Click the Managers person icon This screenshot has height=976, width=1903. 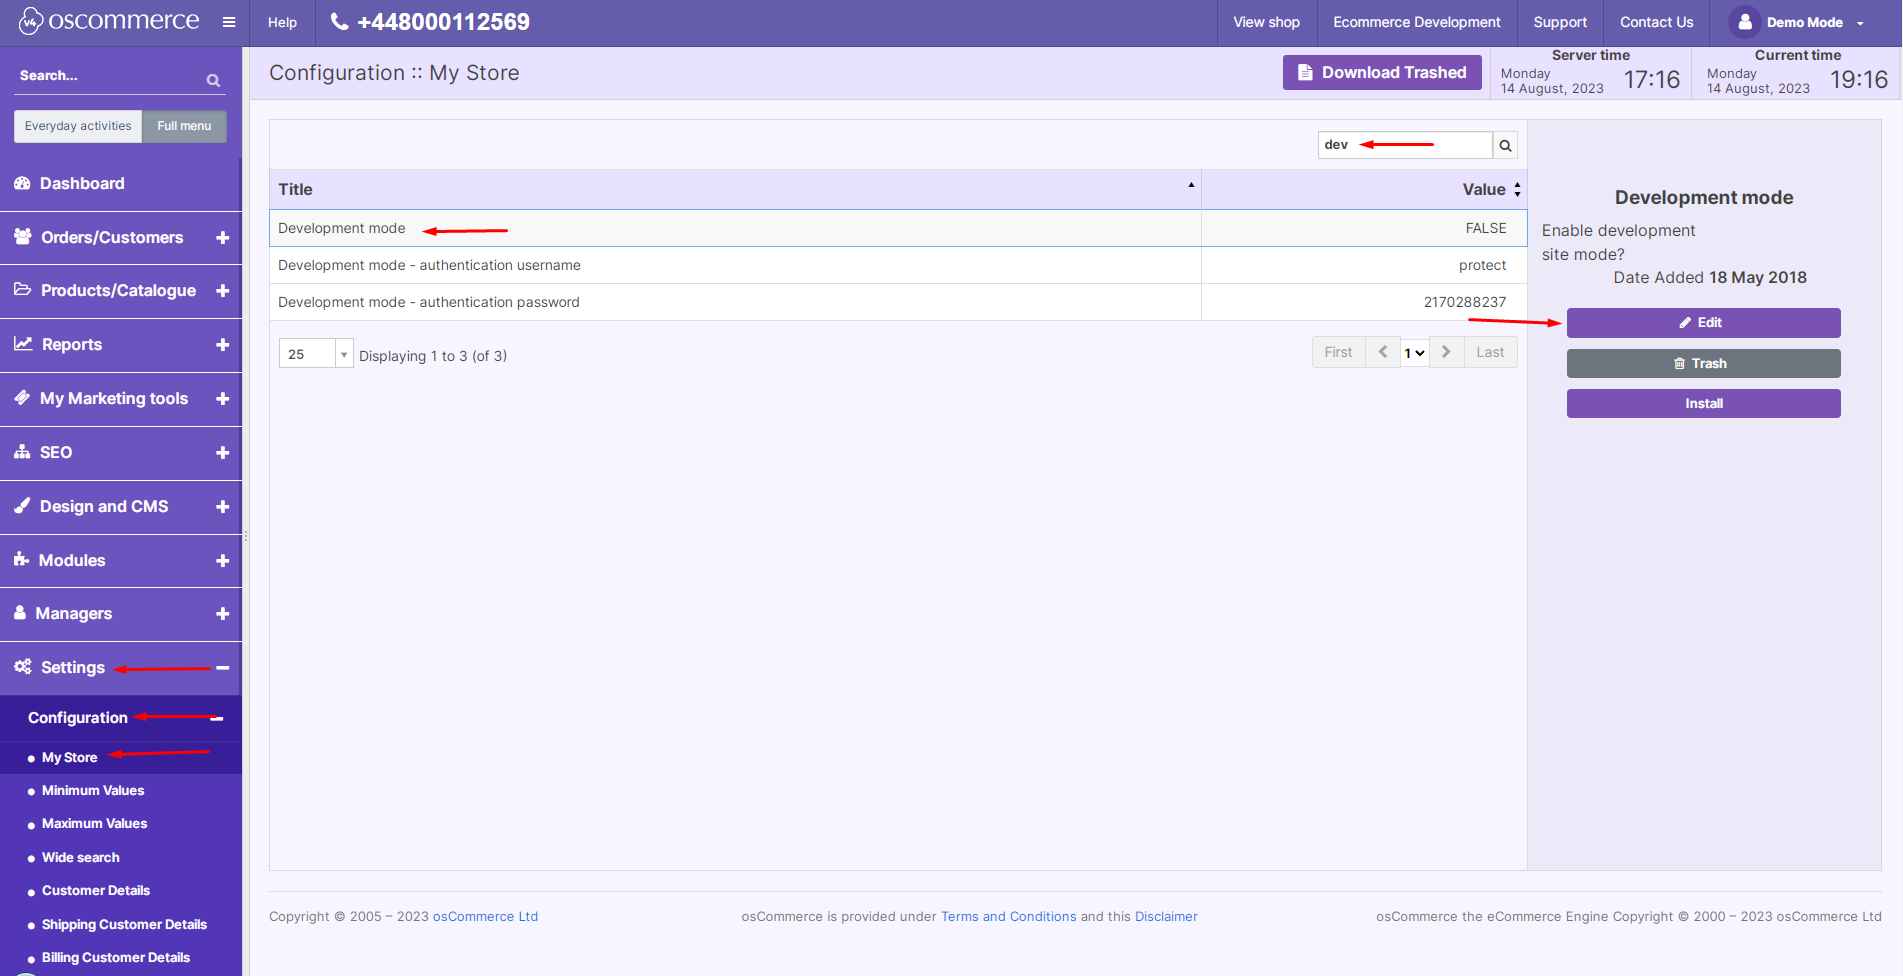tap(20, 613)
